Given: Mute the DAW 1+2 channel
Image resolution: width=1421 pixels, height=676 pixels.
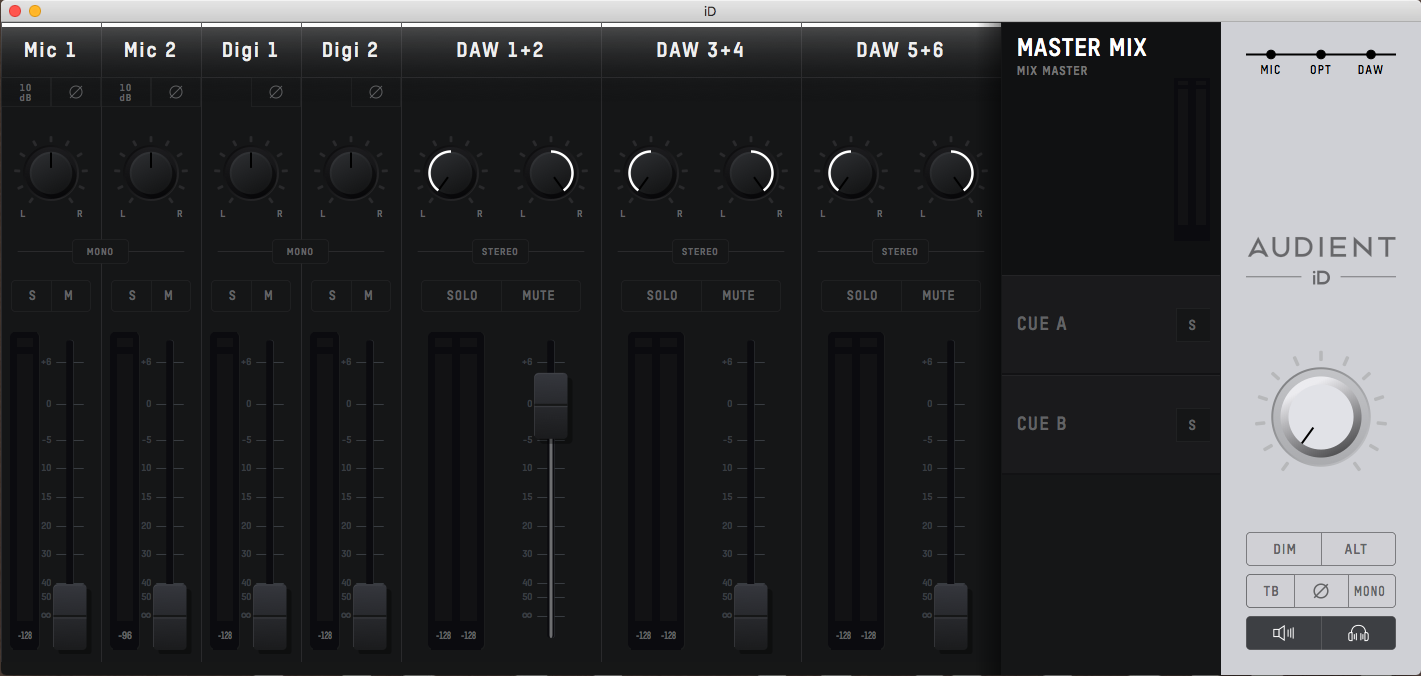Looking at the screenshot, I should point(539,295).
